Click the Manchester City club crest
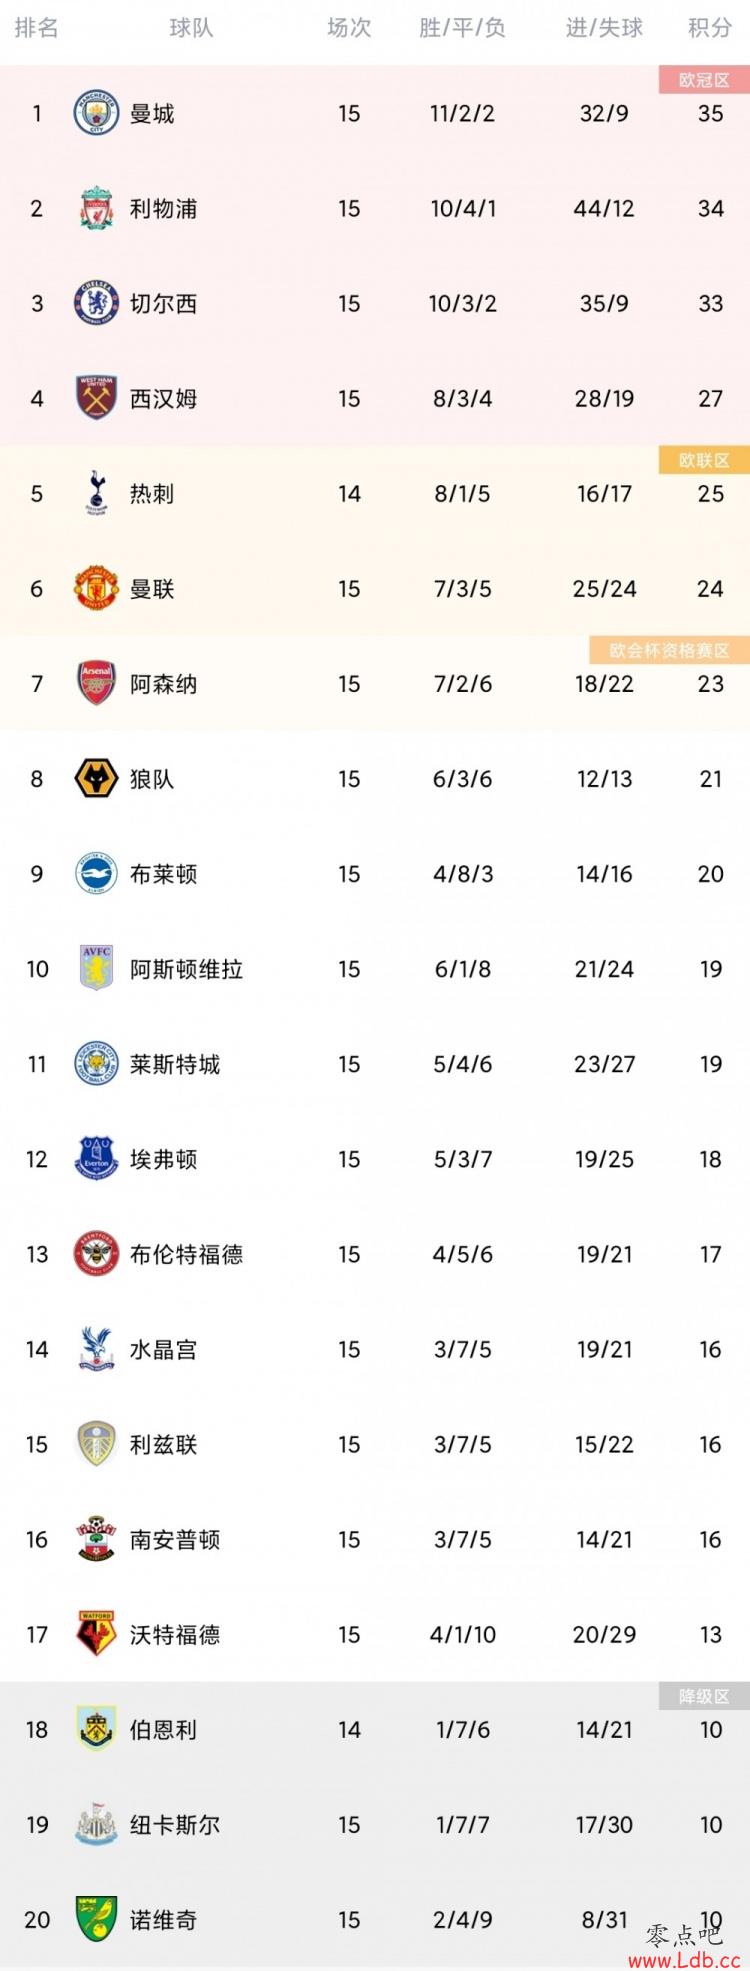This screenshot has height=1971, width=750. [x=97, y=113]
